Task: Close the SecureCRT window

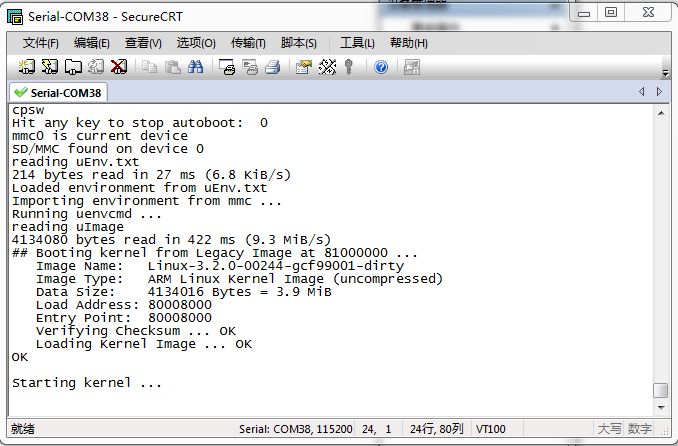Action: tap(648, 12)
